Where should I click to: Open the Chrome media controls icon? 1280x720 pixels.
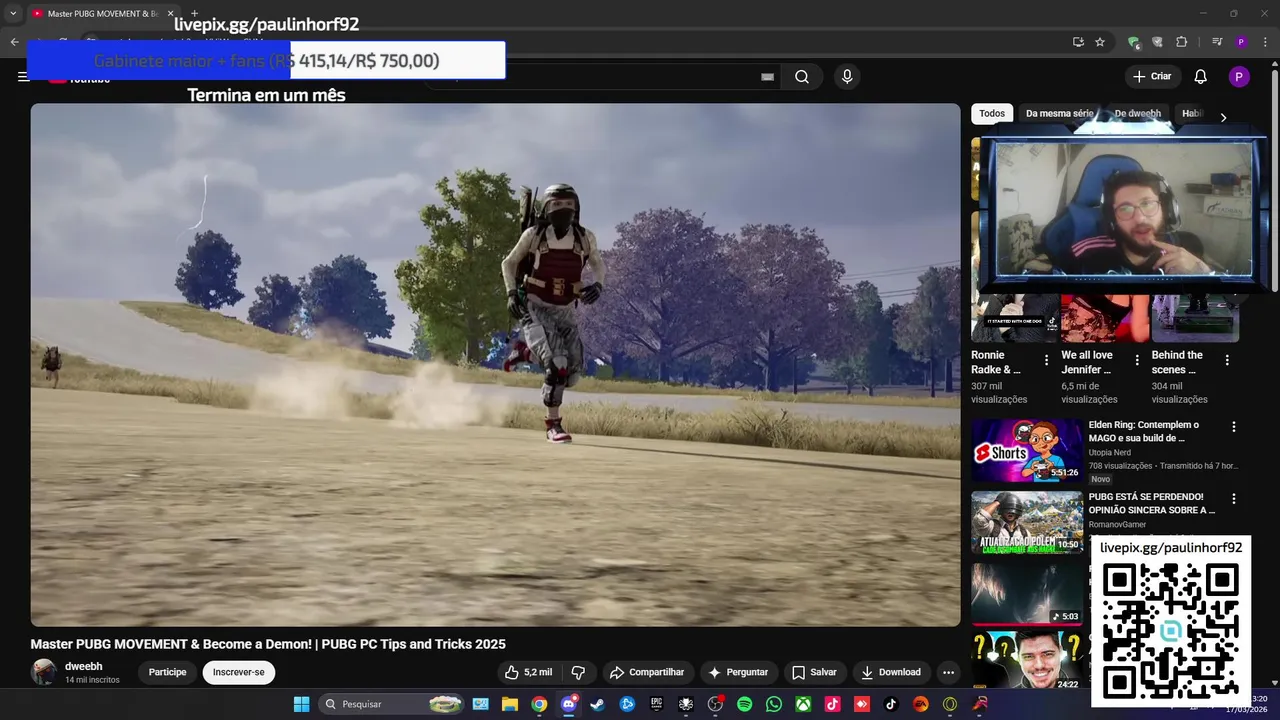(1217, 42)
